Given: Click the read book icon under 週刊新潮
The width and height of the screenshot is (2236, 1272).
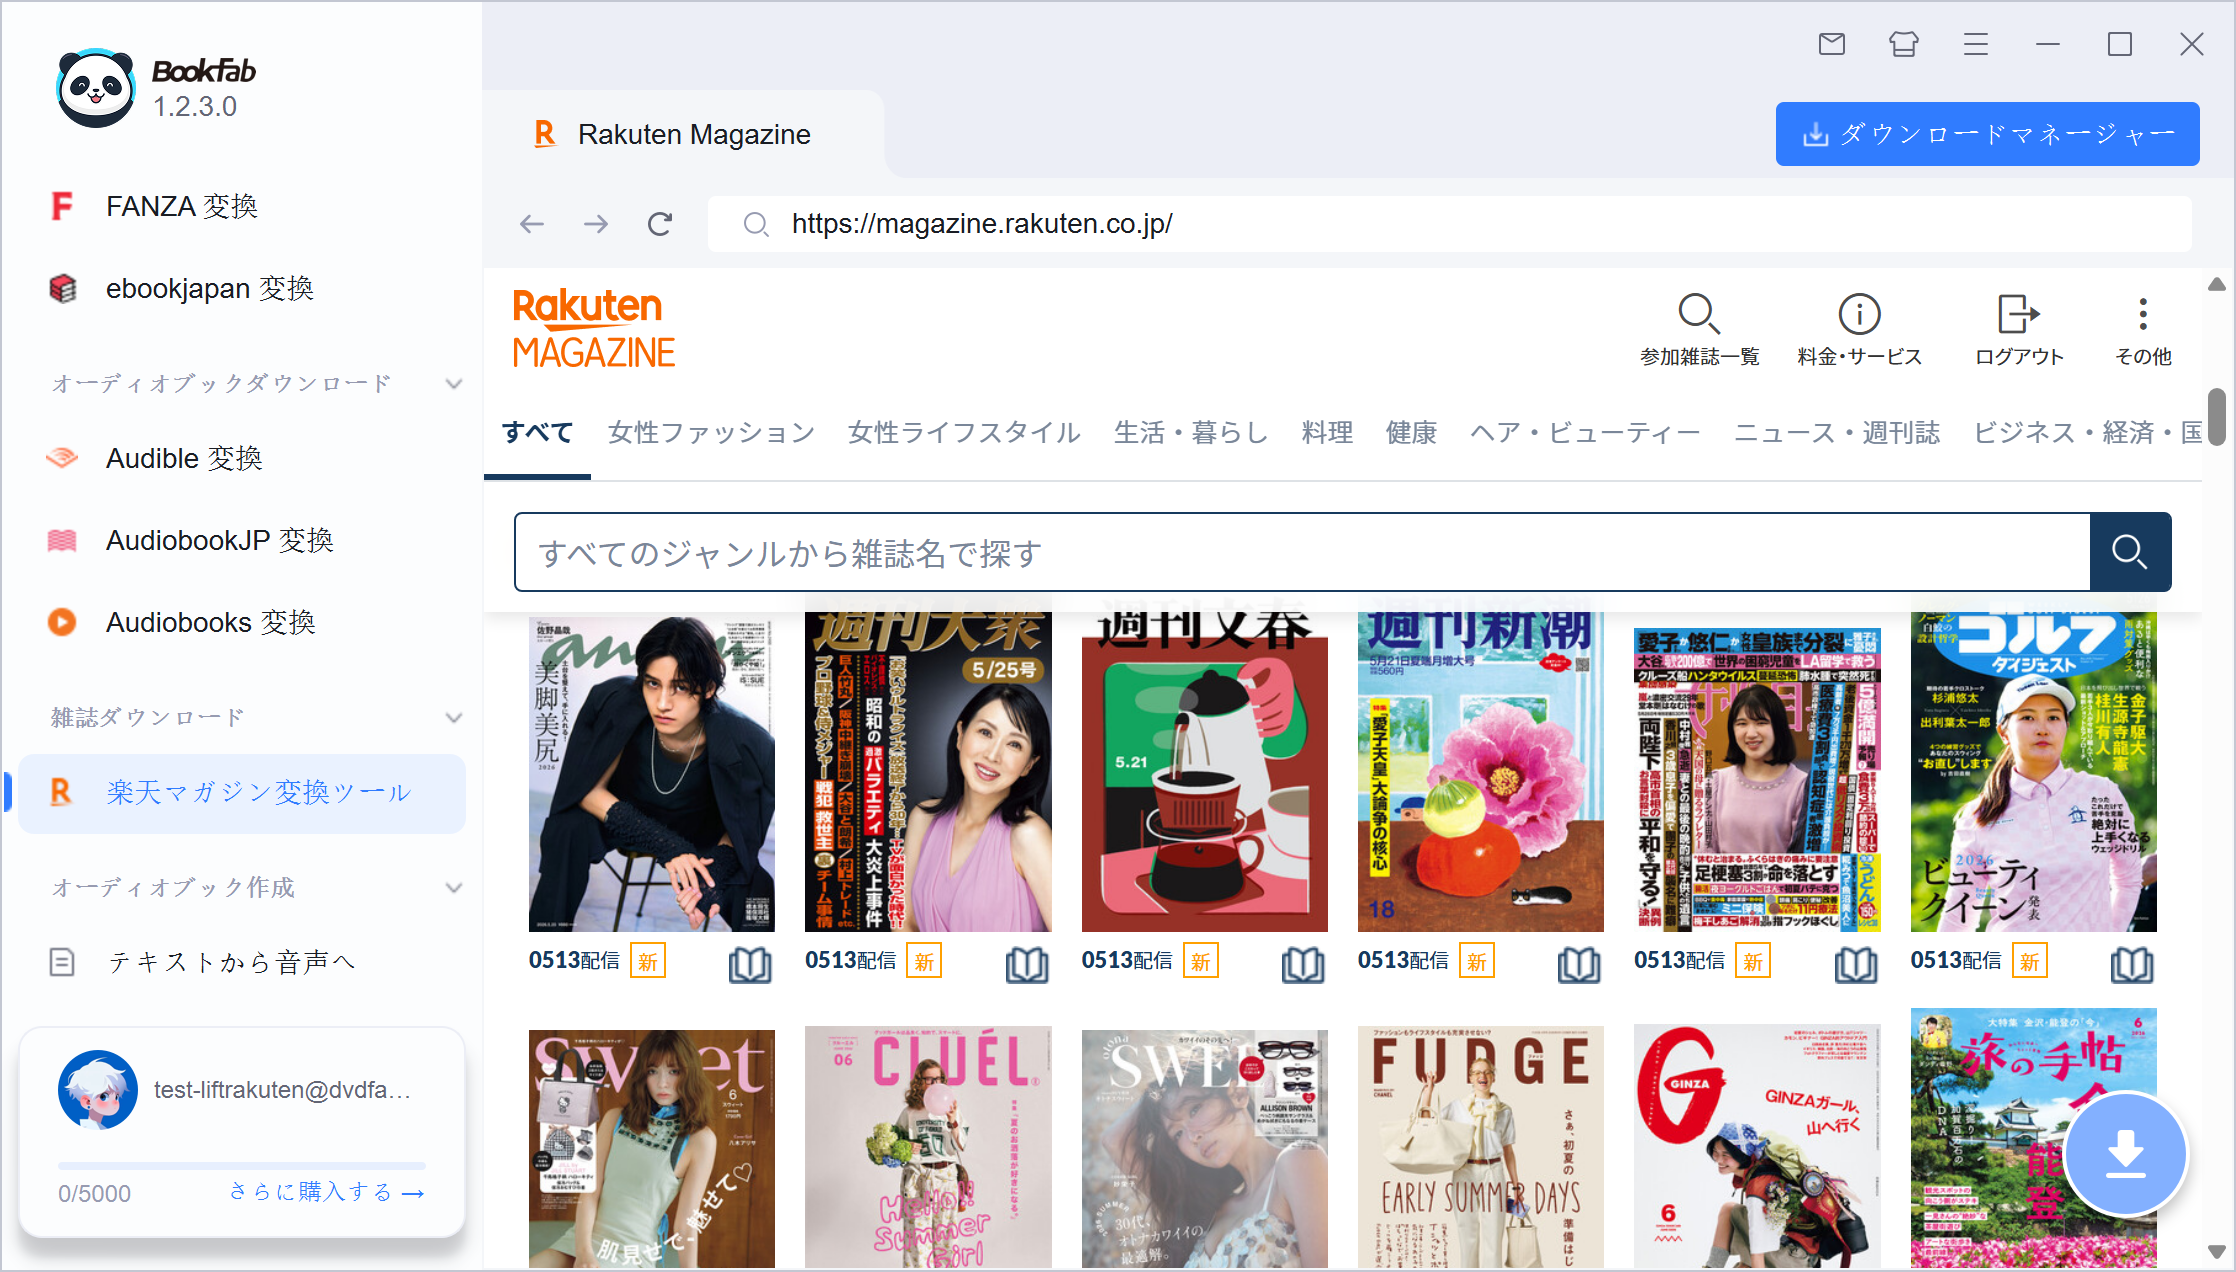Looking at the screenshot, I should pos(1579,964).
